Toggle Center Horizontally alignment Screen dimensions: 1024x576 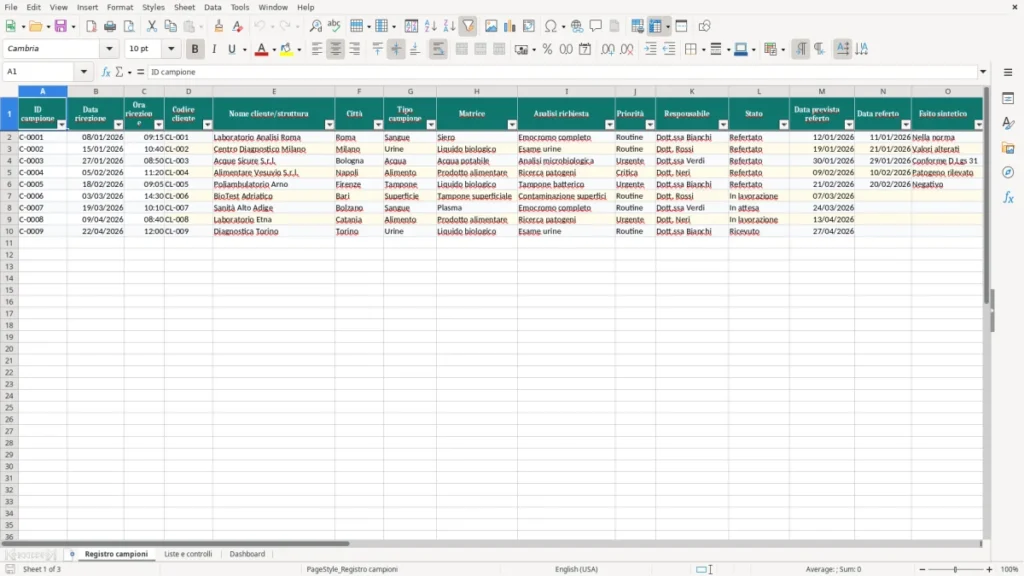click(x=336, y=49)
